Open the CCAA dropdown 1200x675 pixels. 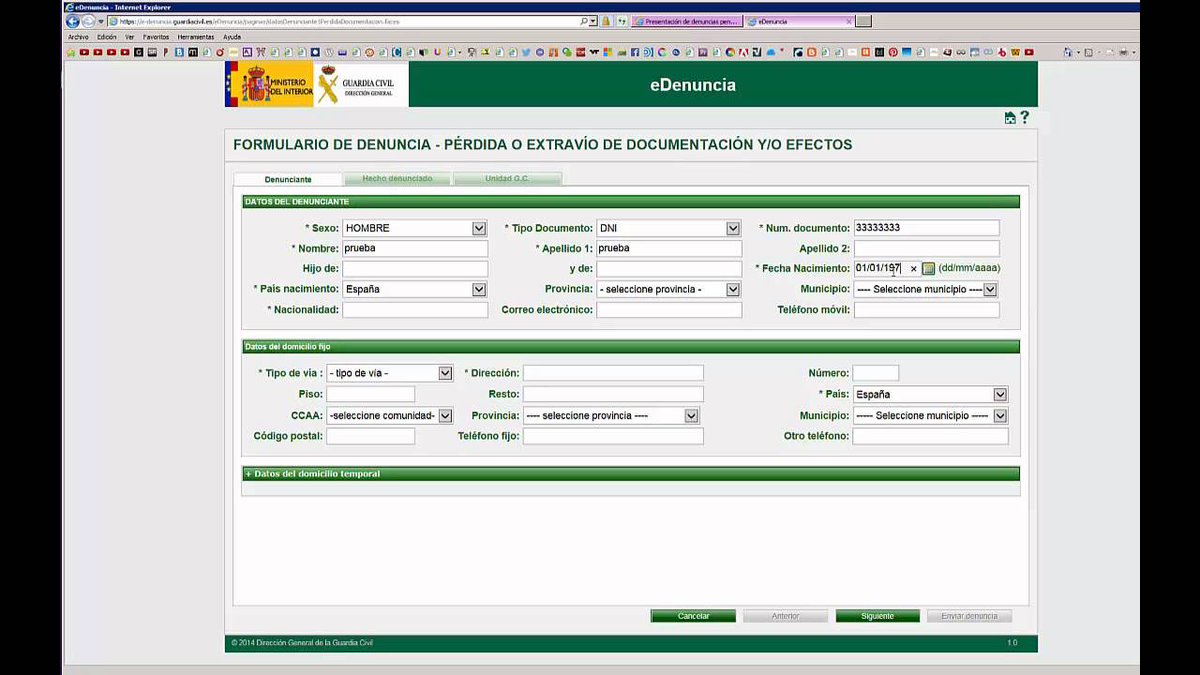click(x=390, y=415)
